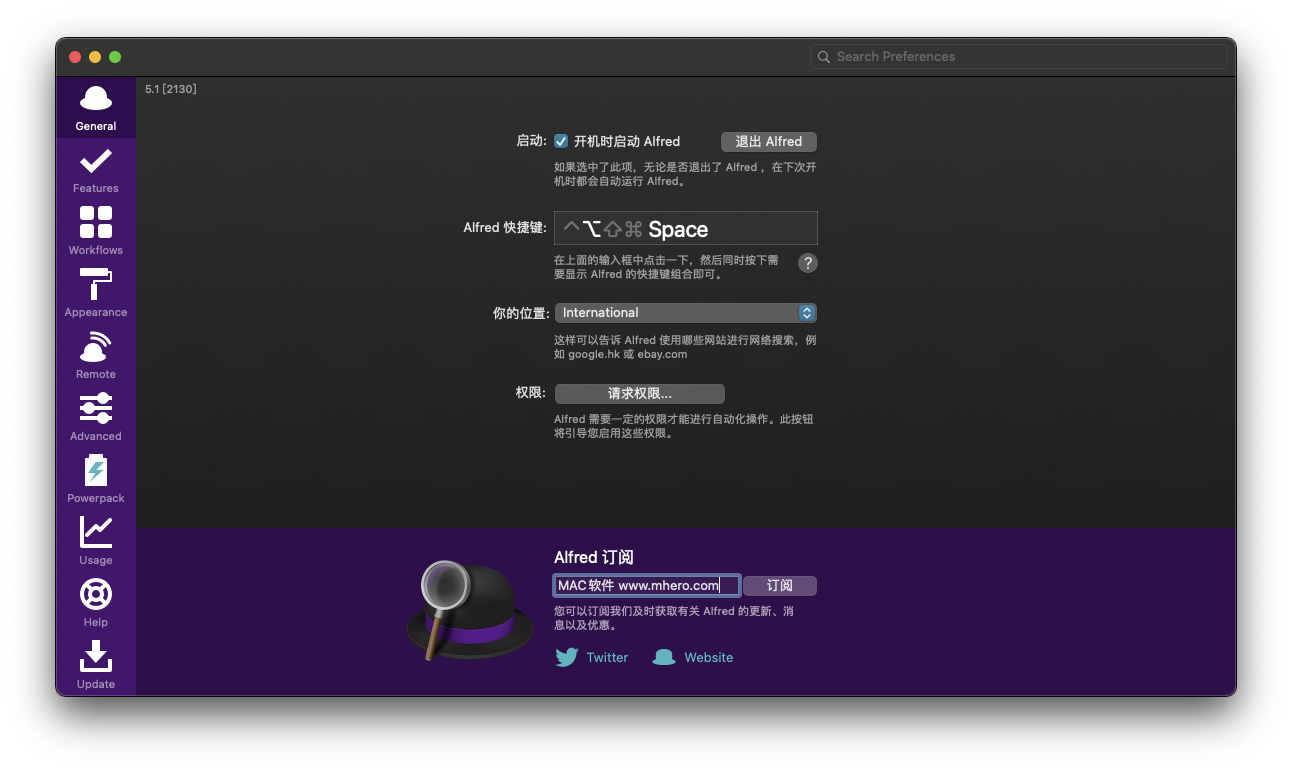This screenshot has height=770, width=1292.
Task: Click the Alfred hotkey field
Action: [x=686, y=228]
